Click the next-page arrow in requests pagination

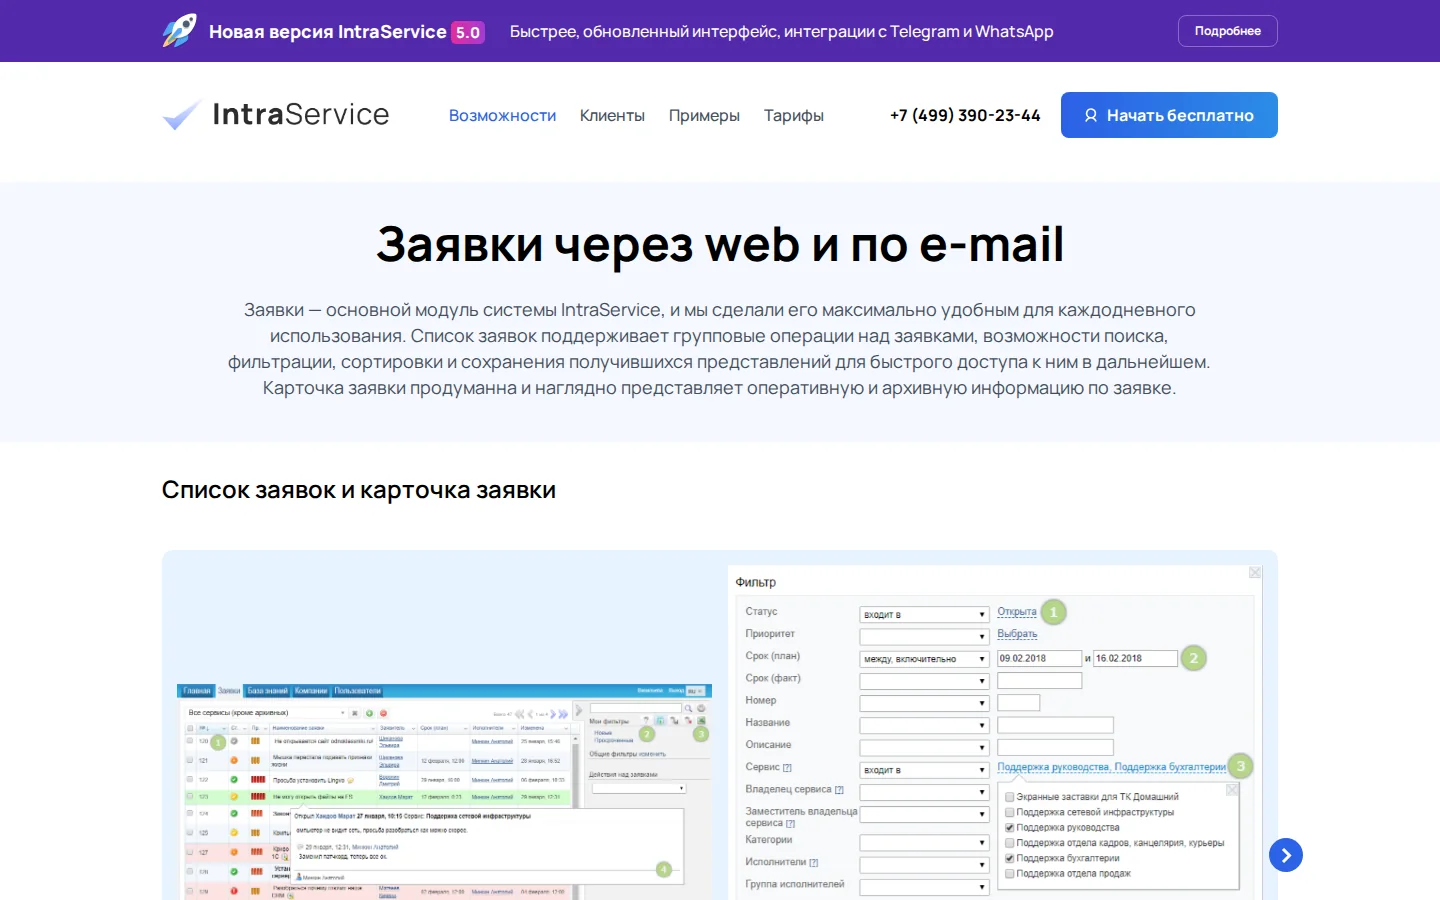553,714
